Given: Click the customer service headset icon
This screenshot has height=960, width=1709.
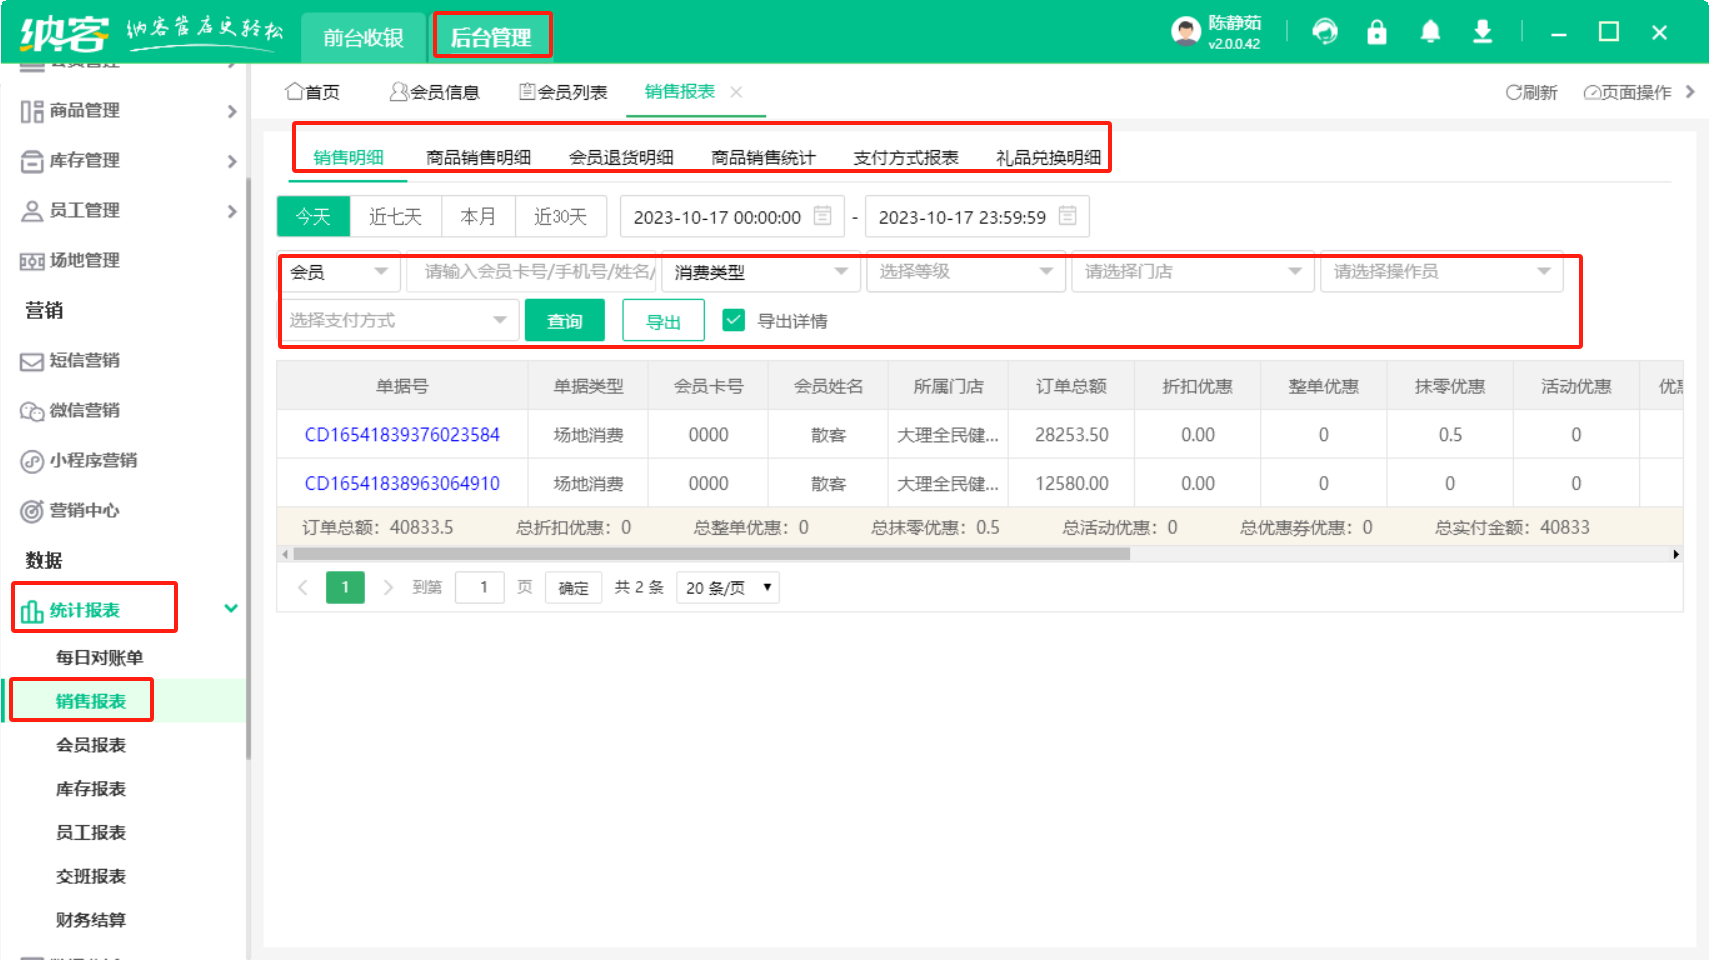Looking at the screenshot, I should [1325, 32].
